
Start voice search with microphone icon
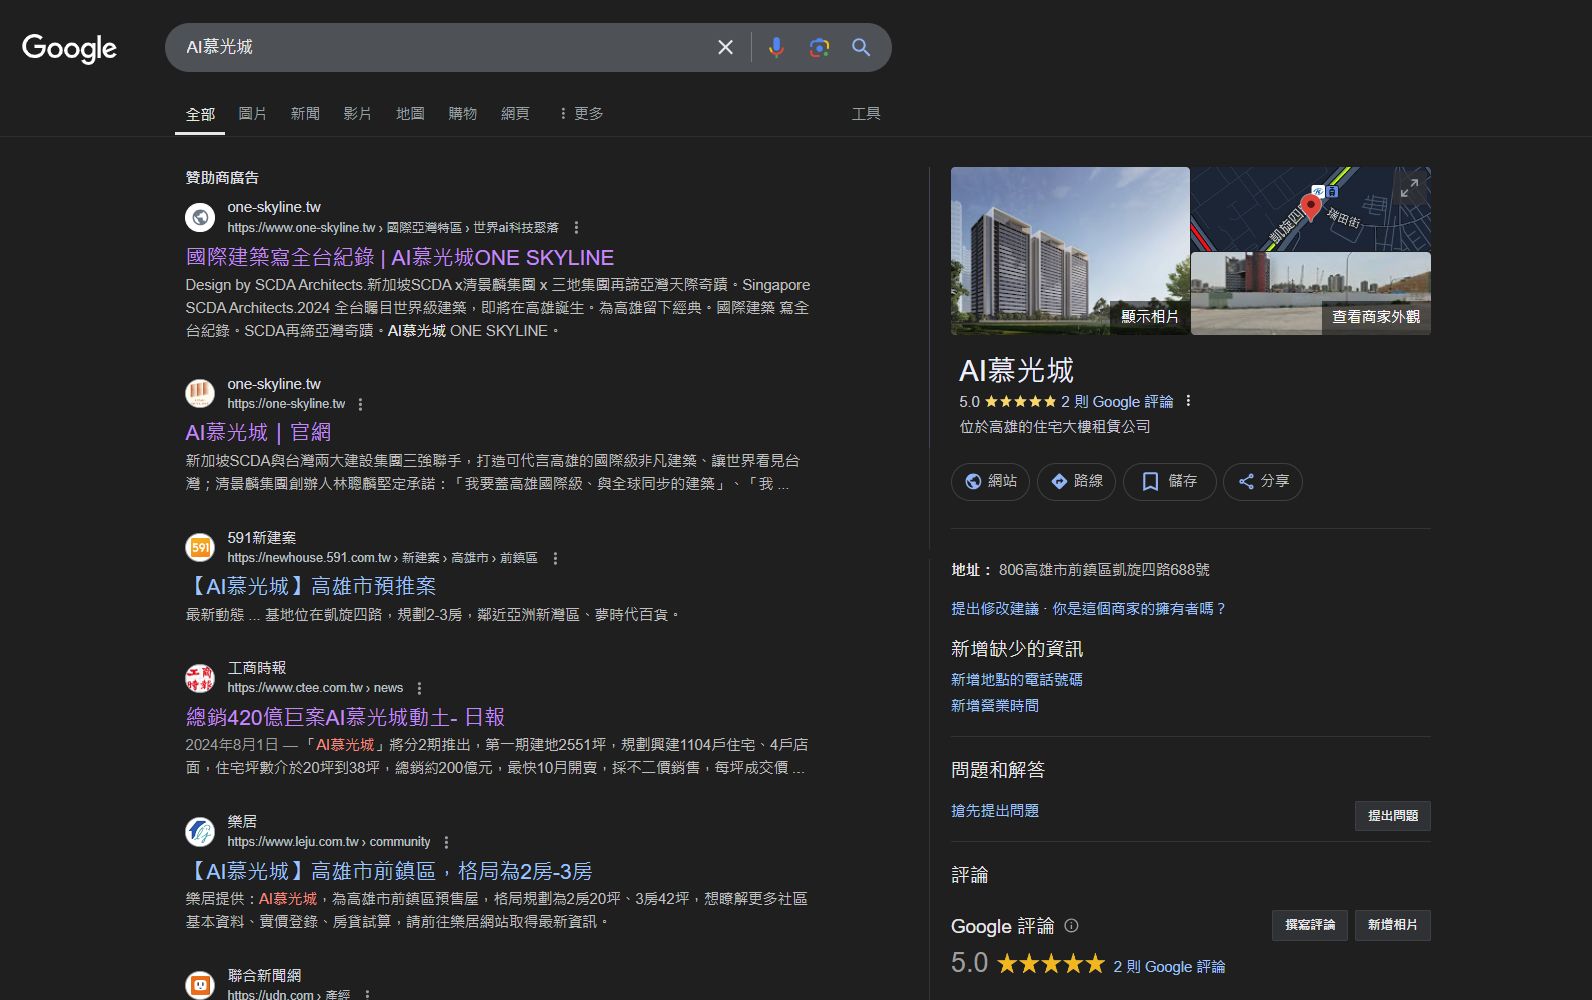[776, 47]
